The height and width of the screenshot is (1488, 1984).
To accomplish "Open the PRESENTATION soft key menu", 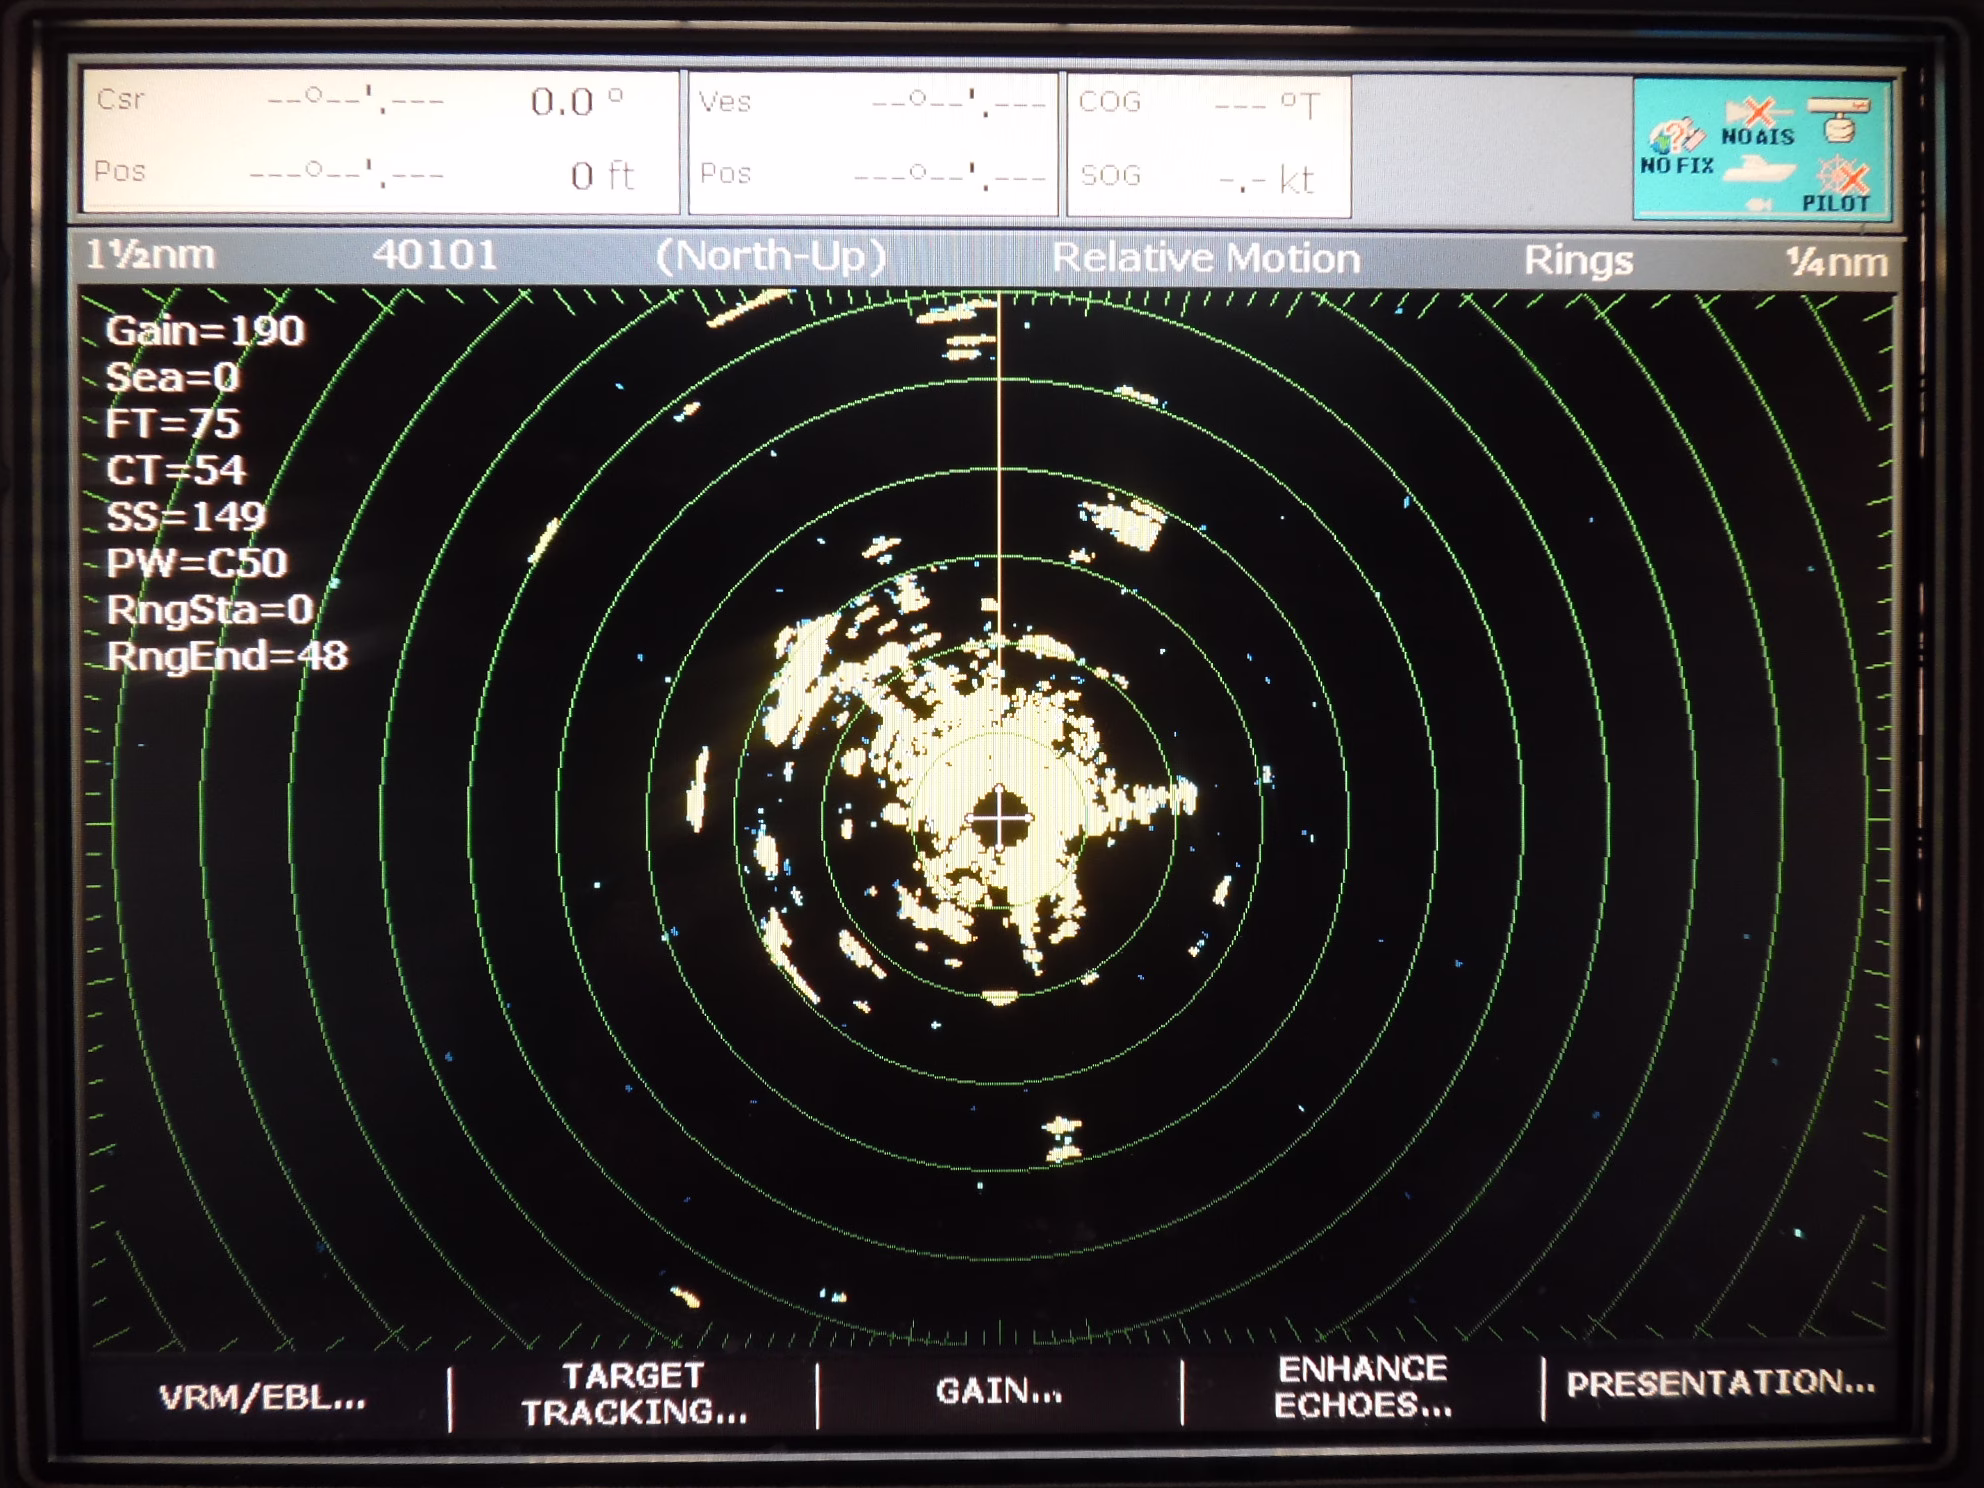I will pos(1720,1383).
